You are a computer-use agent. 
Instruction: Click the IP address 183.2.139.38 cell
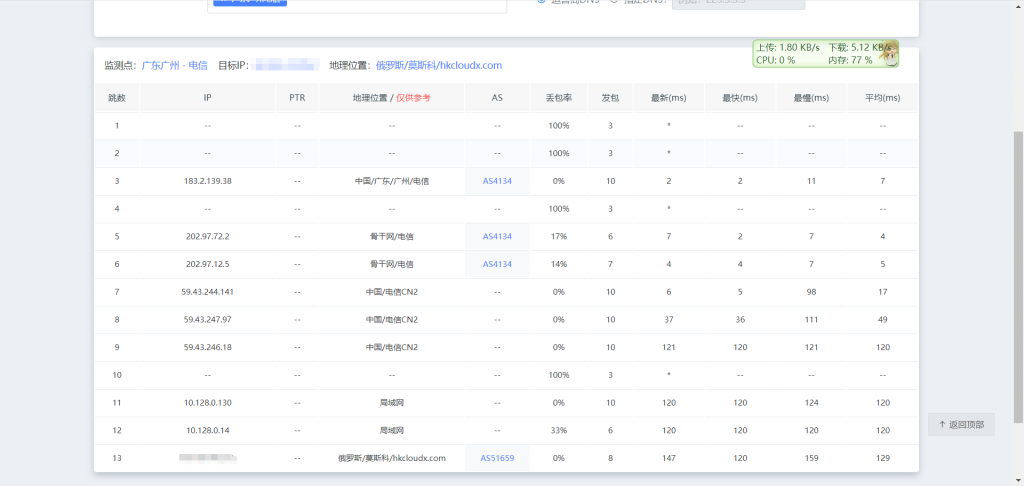point(208,181)
